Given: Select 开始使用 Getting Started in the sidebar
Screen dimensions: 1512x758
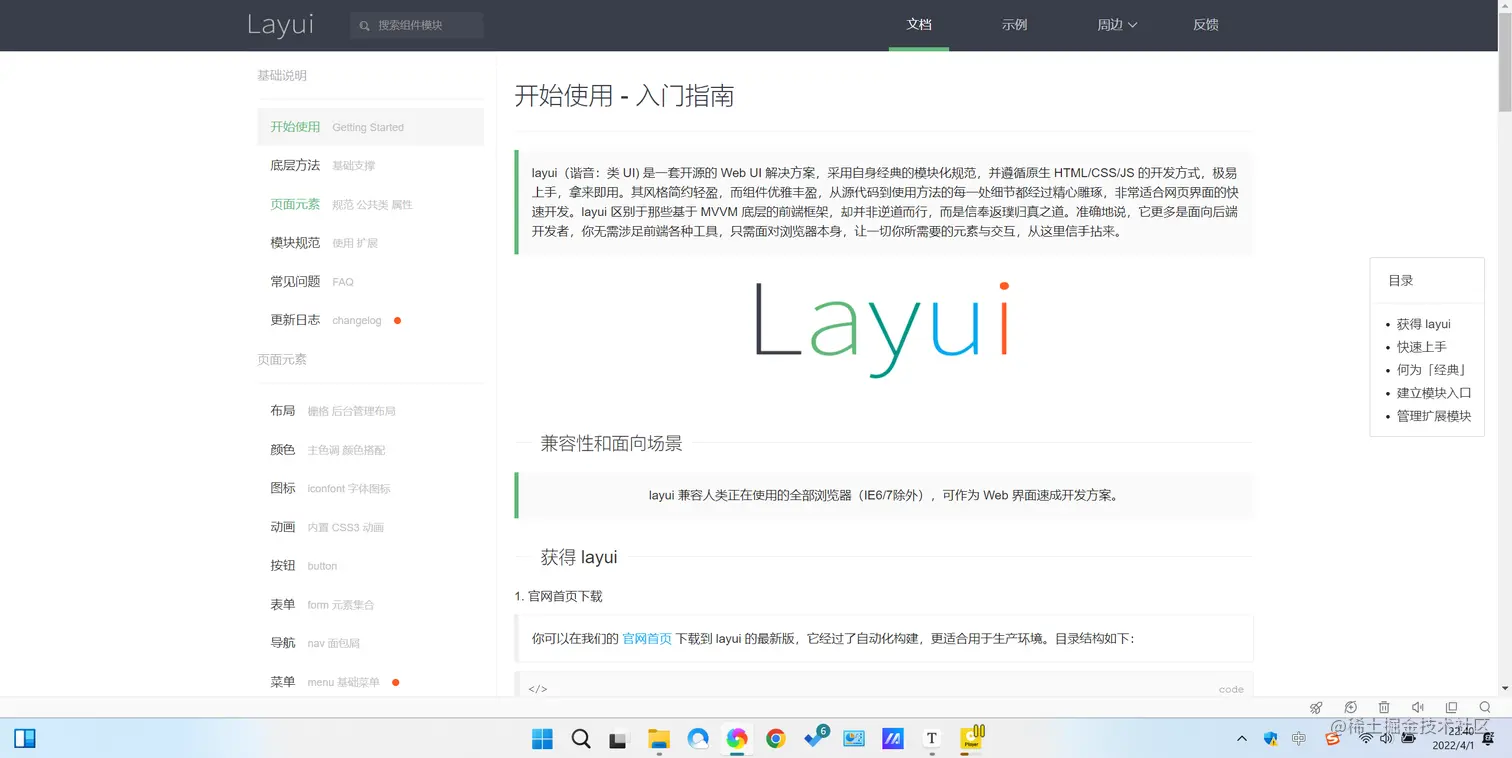Looking at the screenshot, I should pos(370,127).
